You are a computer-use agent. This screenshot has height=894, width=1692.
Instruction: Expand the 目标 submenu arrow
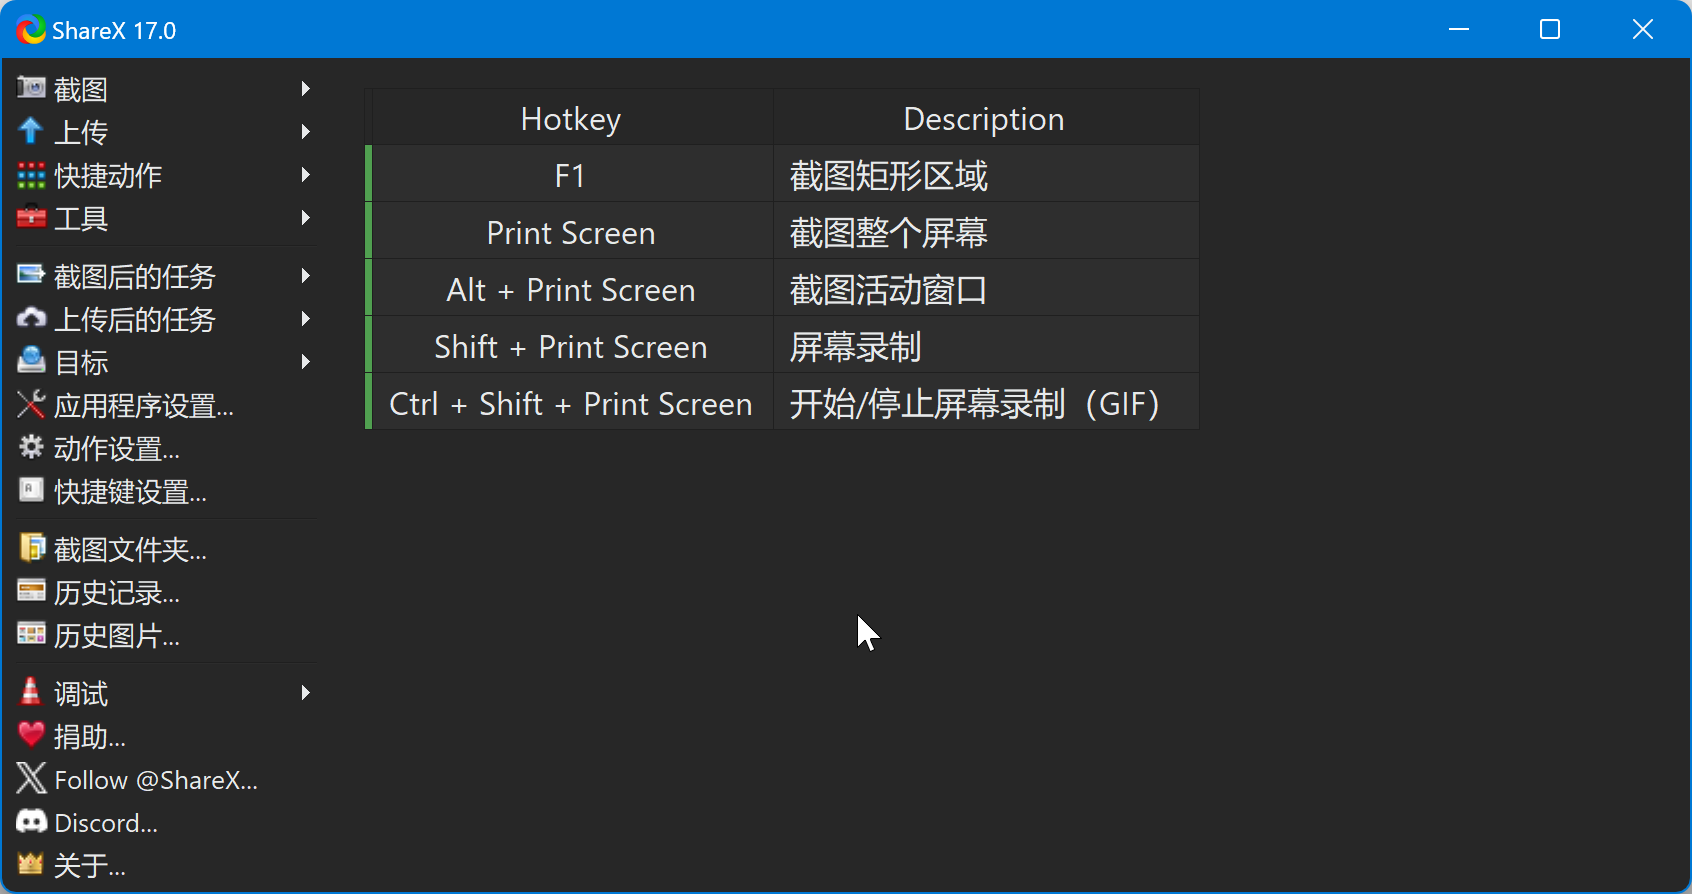306,362
